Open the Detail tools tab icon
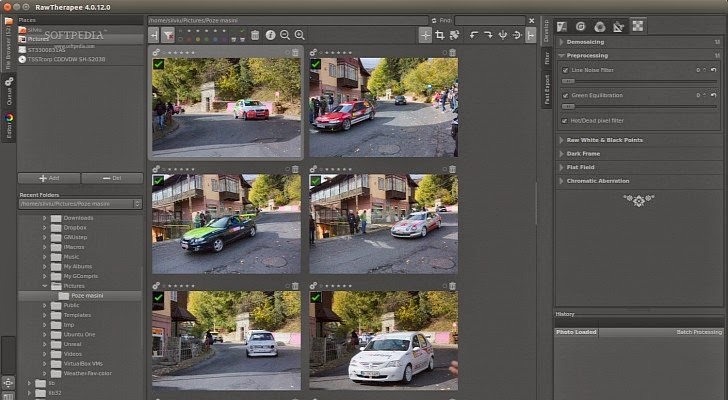 click(x=580, y=26)
